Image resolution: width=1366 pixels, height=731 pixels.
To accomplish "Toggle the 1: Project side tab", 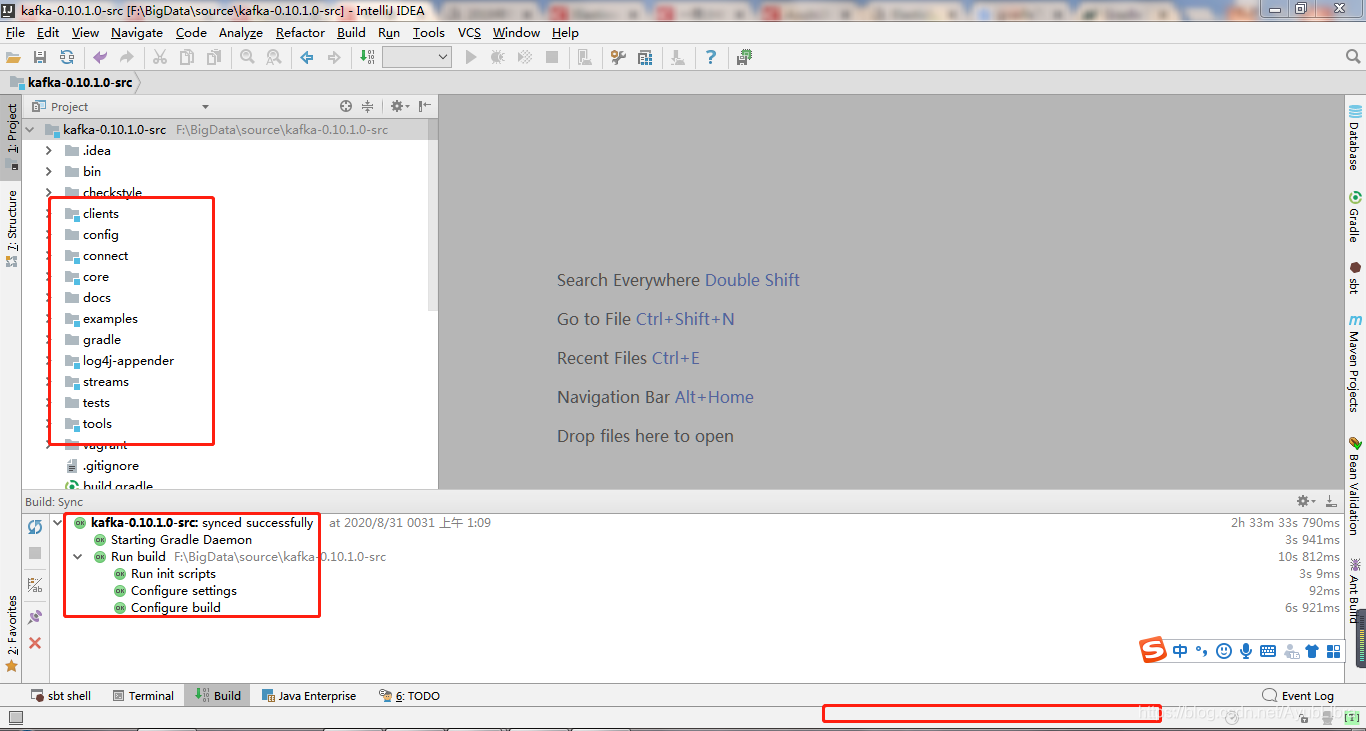I will (x=11, y=136).
